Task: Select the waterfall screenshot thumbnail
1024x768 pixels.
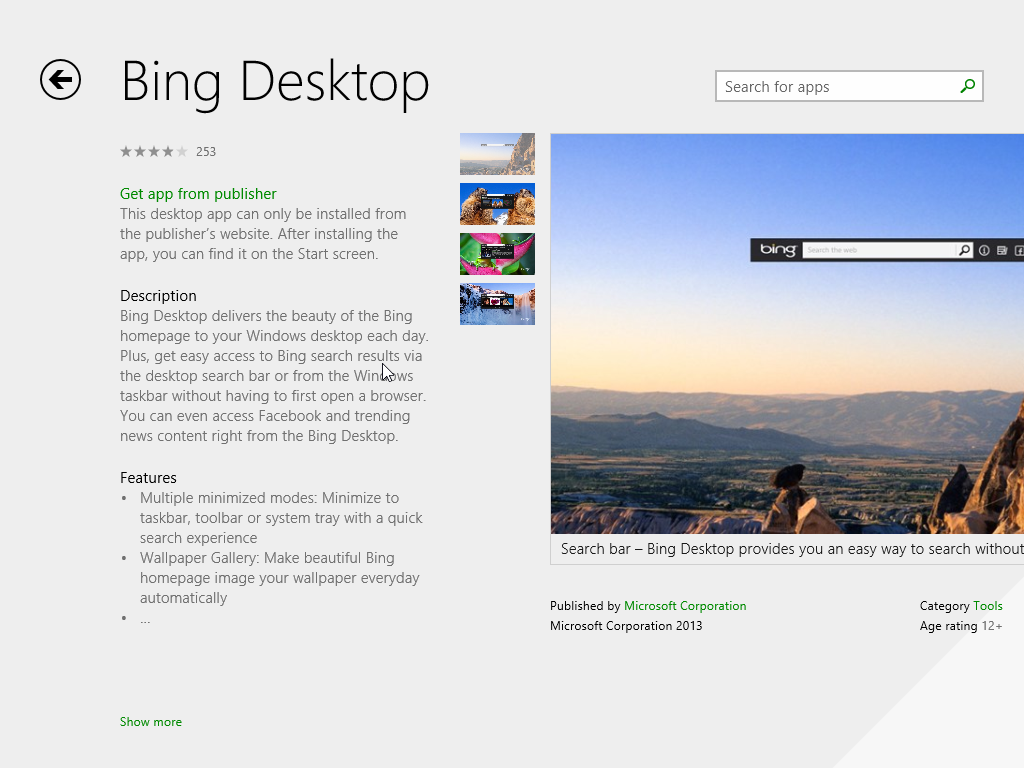Action: pos(497,303)
